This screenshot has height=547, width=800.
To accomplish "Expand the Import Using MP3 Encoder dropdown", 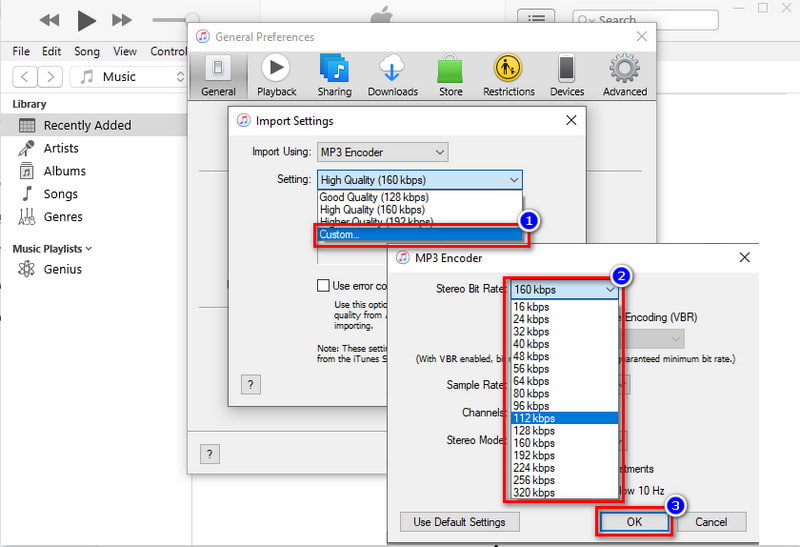I will pyautogui.click(x=382, y=152).
